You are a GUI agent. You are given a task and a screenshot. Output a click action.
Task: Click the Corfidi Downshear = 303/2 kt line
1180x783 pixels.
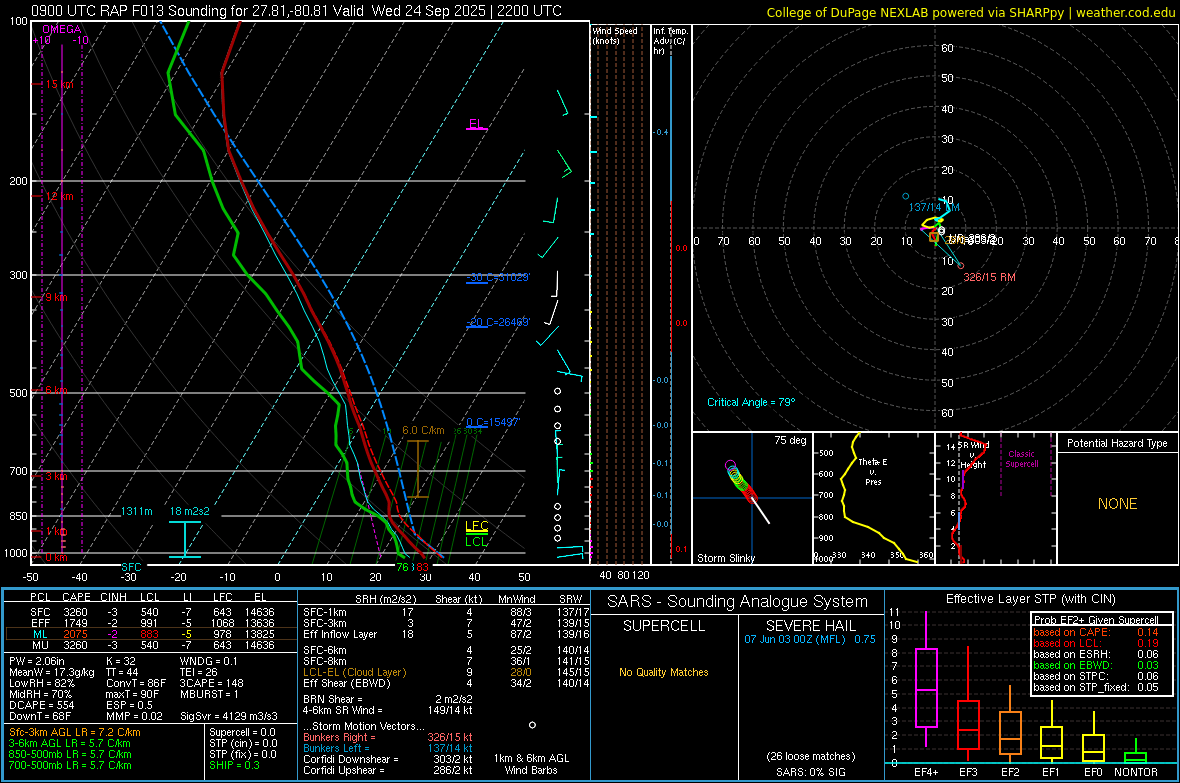point(388,759)
